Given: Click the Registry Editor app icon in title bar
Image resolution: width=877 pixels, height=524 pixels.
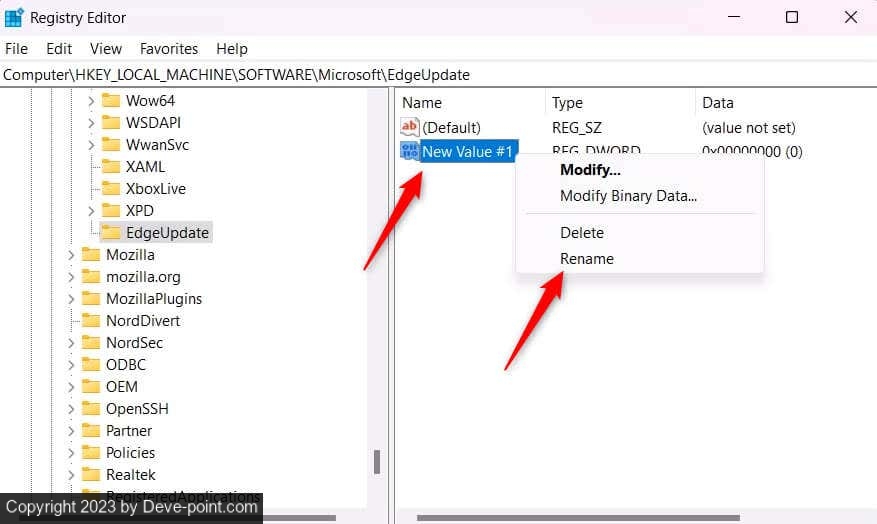Looking at the screenshot, I should 14,17.
